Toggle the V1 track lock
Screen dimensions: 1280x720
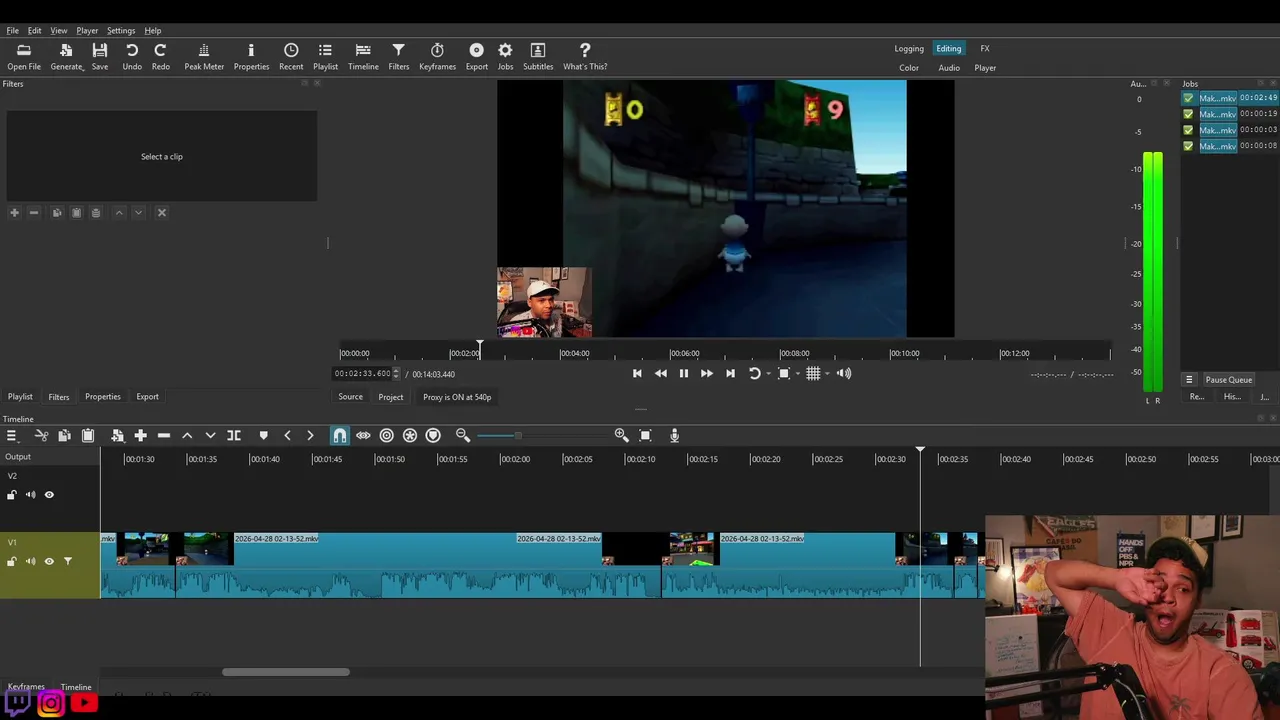(x=12, y=561)
